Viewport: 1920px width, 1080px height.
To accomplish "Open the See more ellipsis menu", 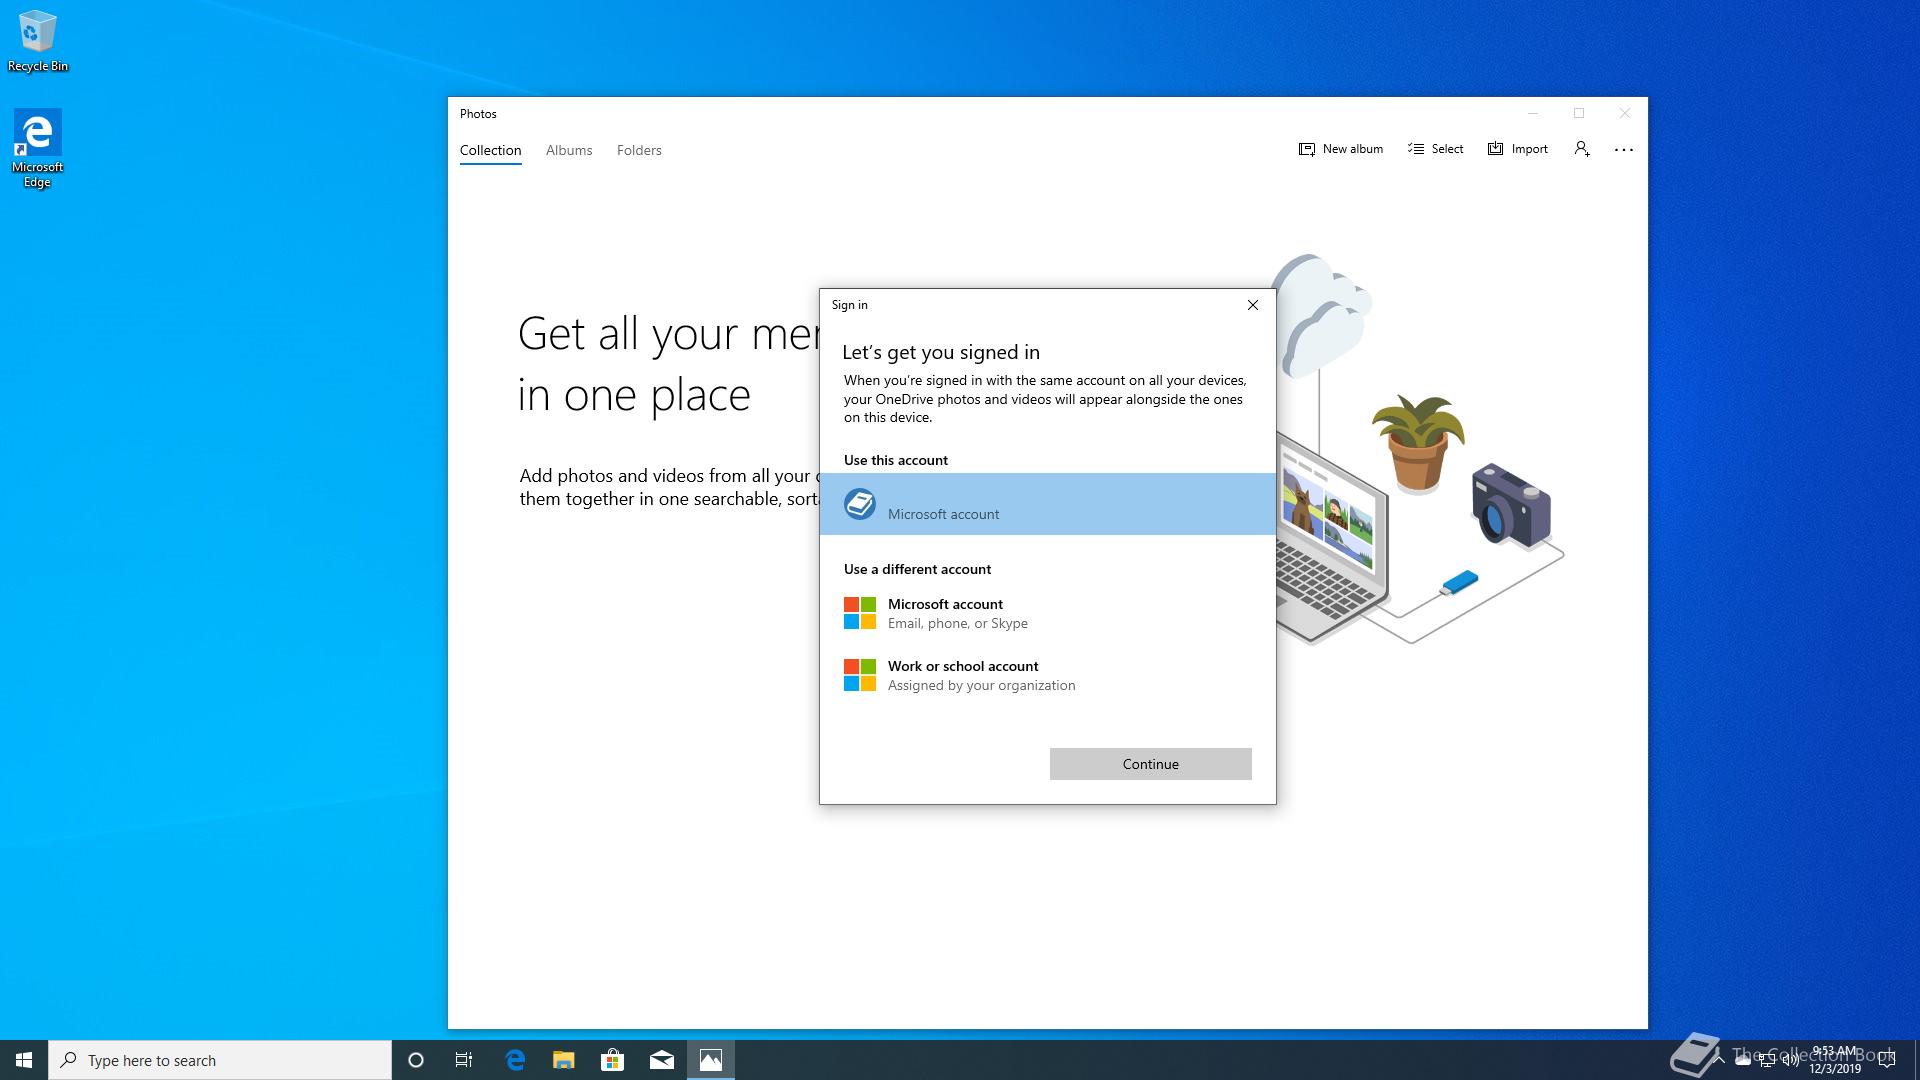I will click(1624, 149).
